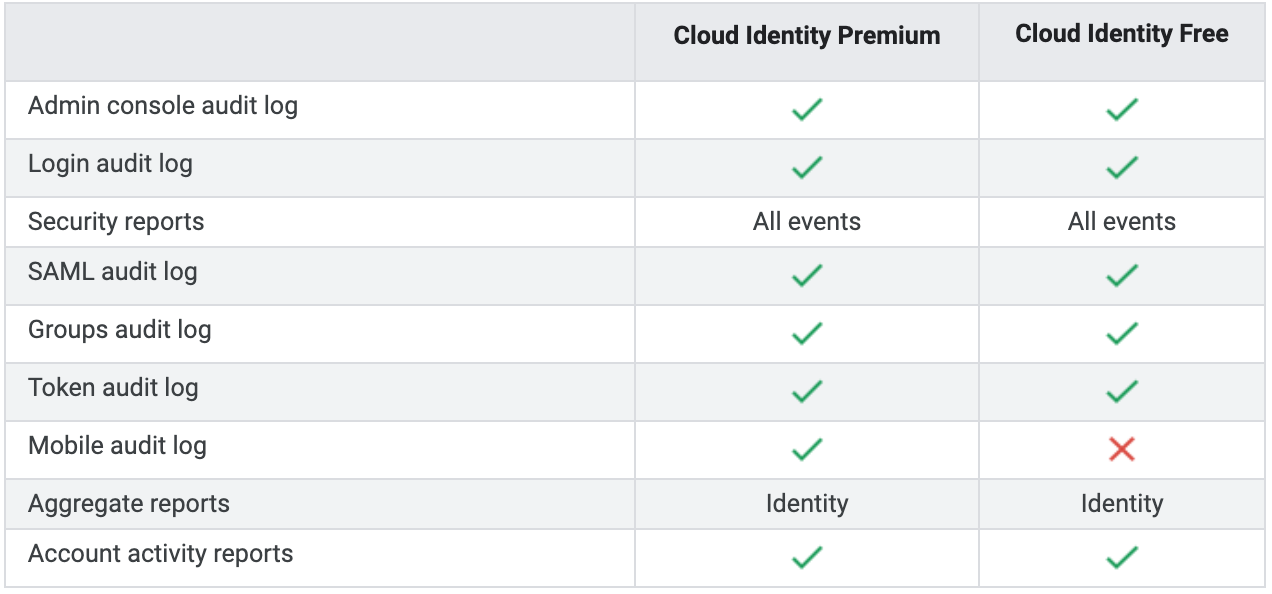Click the red X for Mobile audit log

pyautogui.click(x=1122, y=450)
